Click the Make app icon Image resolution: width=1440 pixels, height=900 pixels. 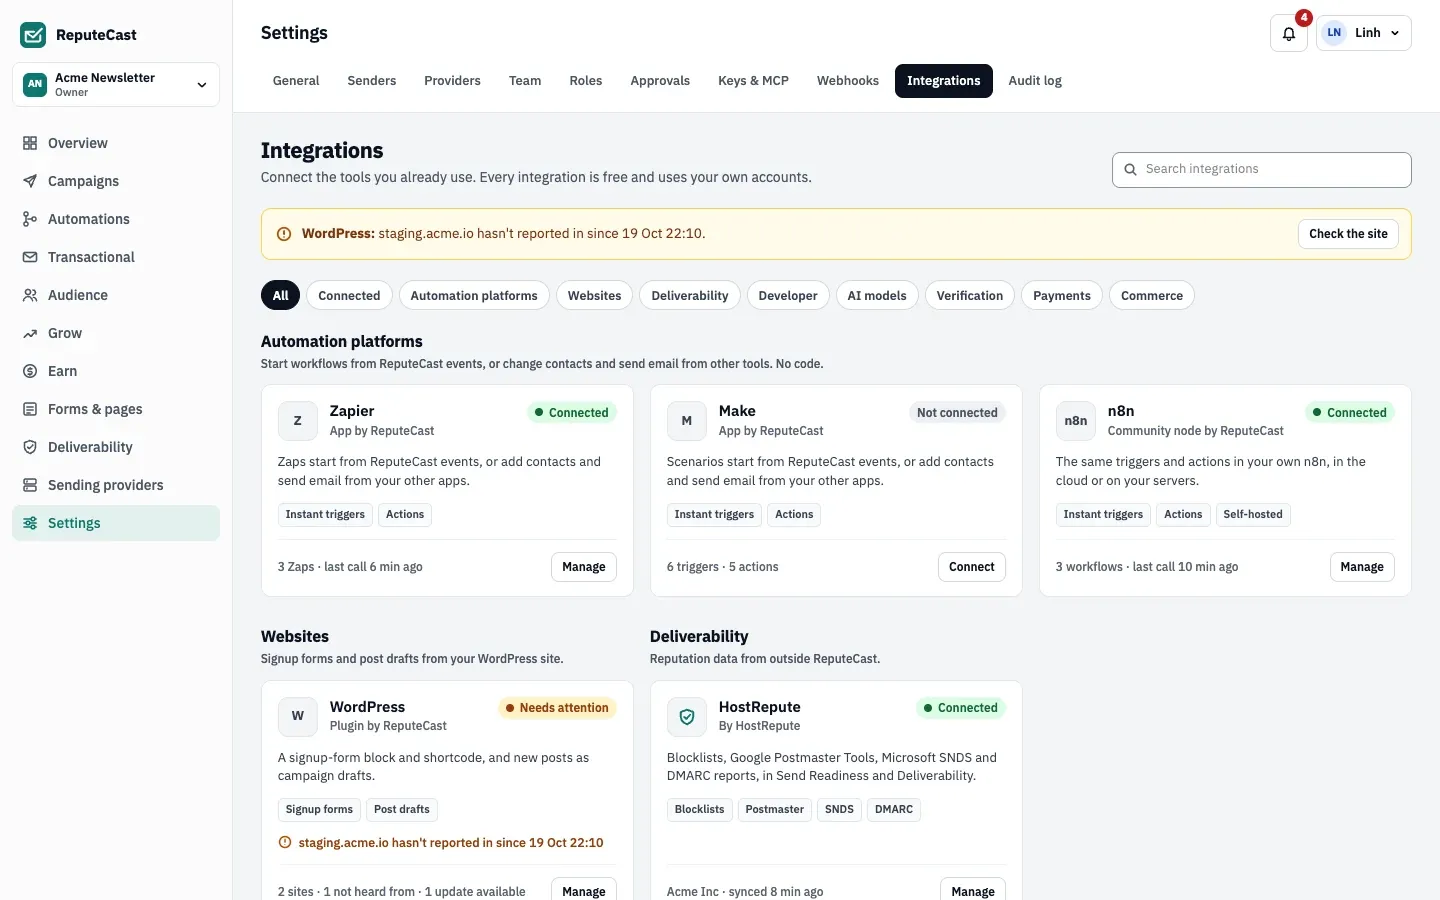pyautogui.click(x=686, y=421)
